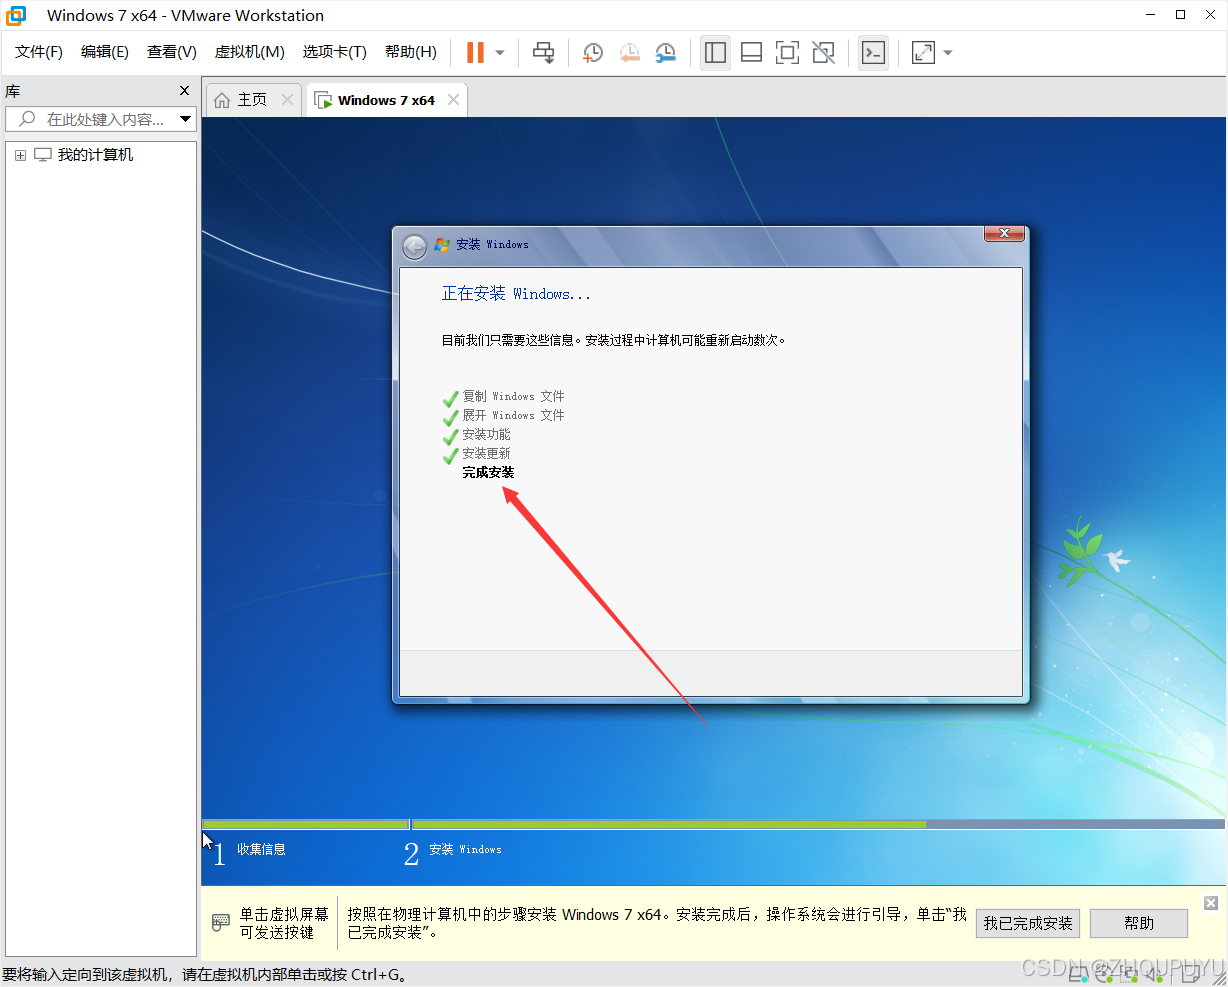1228x987 pixels.
Task: Click the stretch guest display icon
Action: tap(923, 53)
